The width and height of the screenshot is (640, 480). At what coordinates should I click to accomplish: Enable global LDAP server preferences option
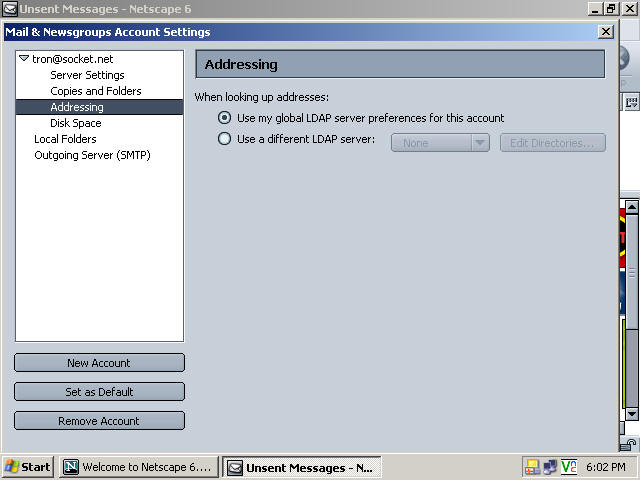tap(224, 118)
